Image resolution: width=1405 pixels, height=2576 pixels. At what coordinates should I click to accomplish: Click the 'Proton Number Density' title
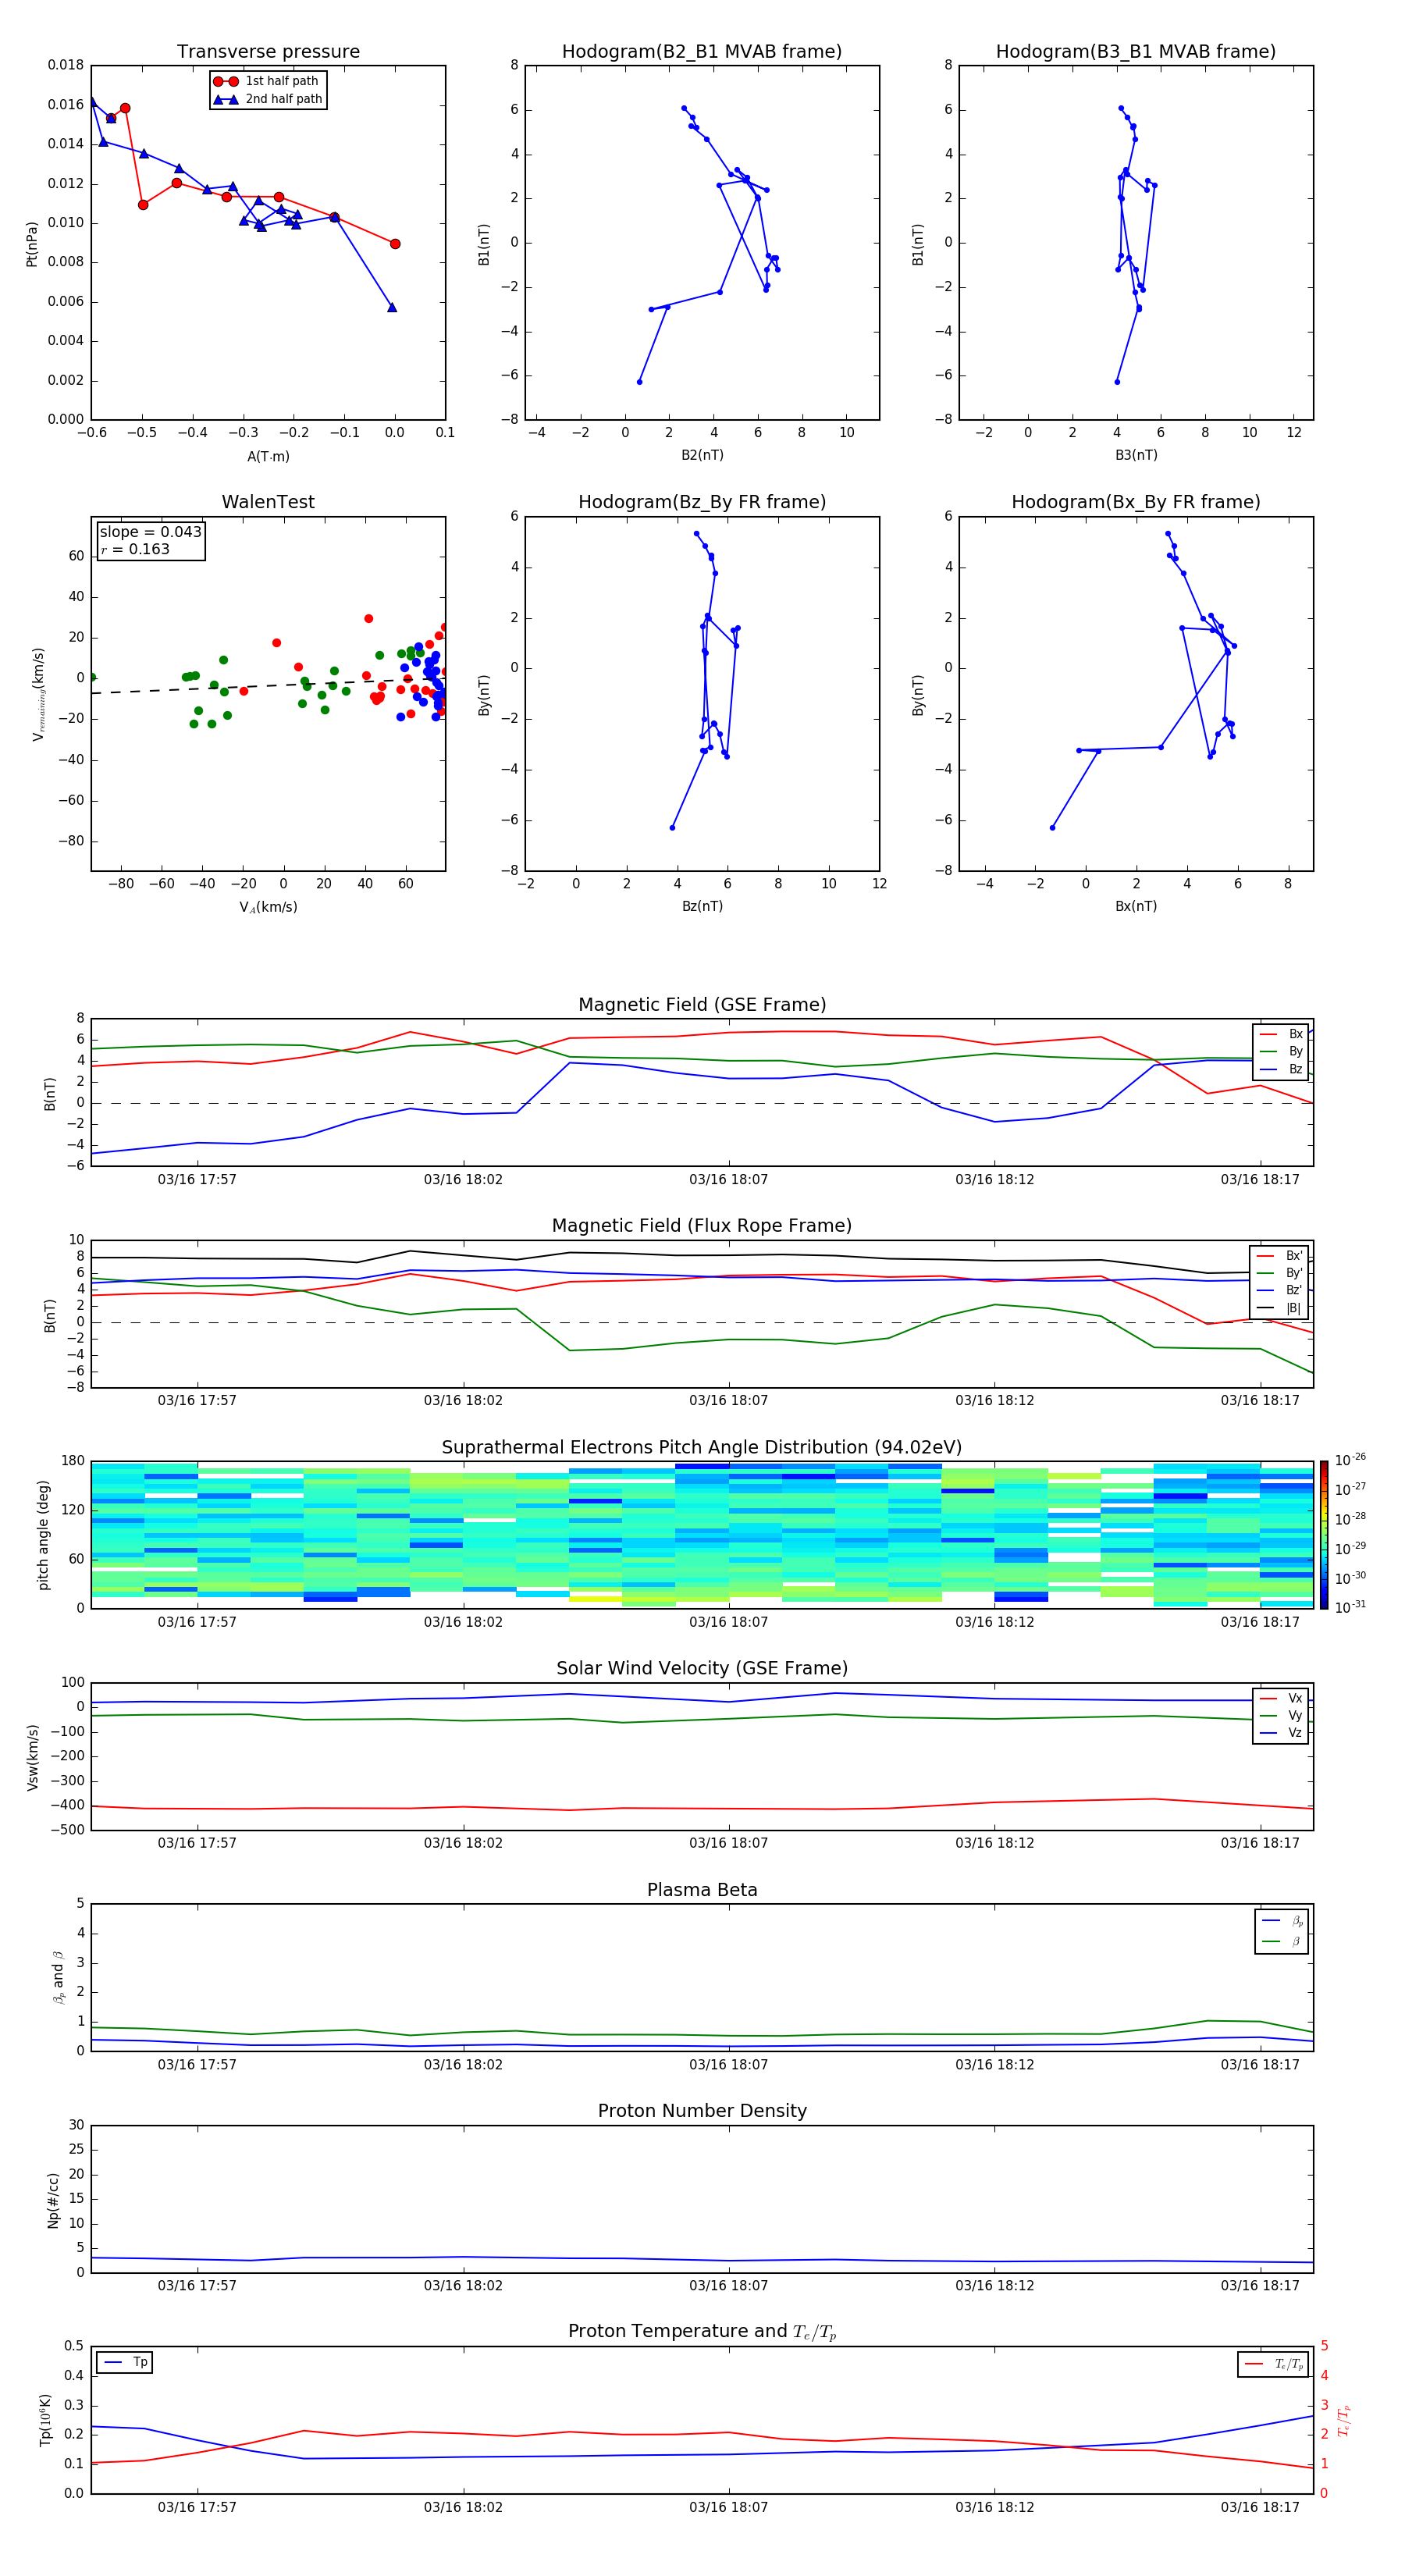point(702,2111)
